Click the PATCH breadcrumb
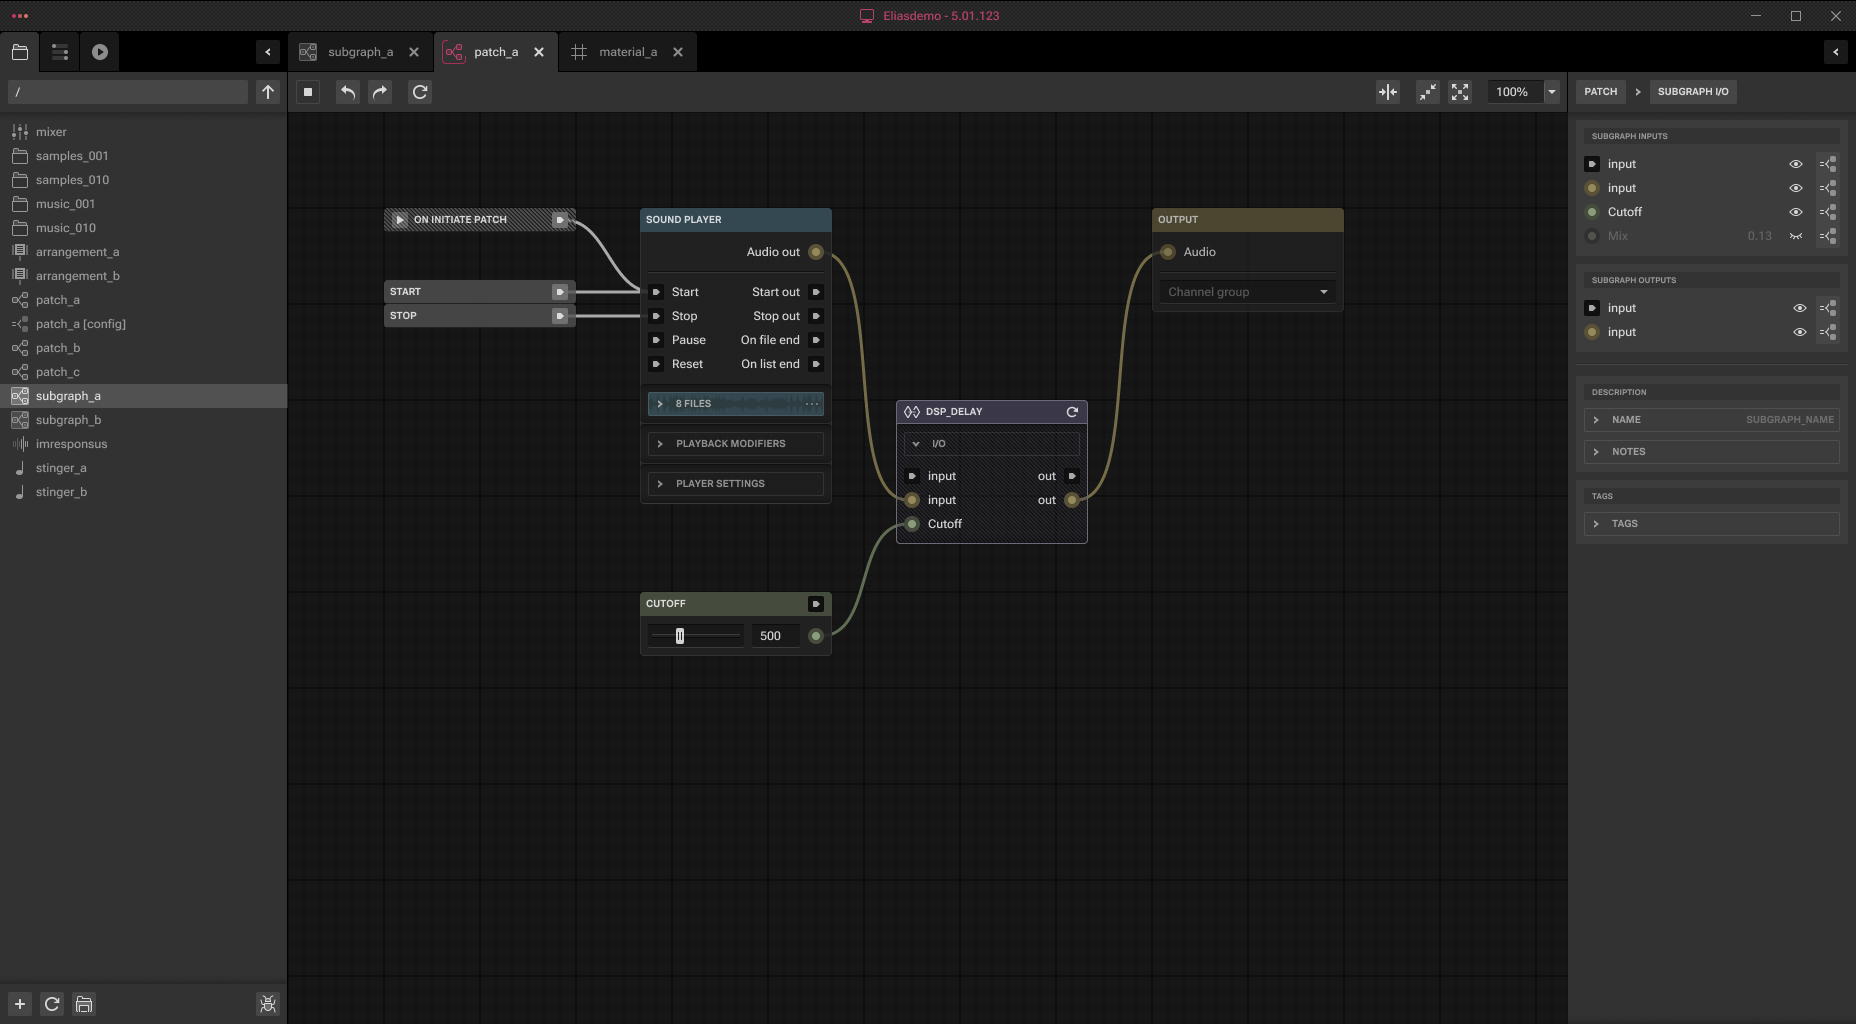 [1600, 92]
